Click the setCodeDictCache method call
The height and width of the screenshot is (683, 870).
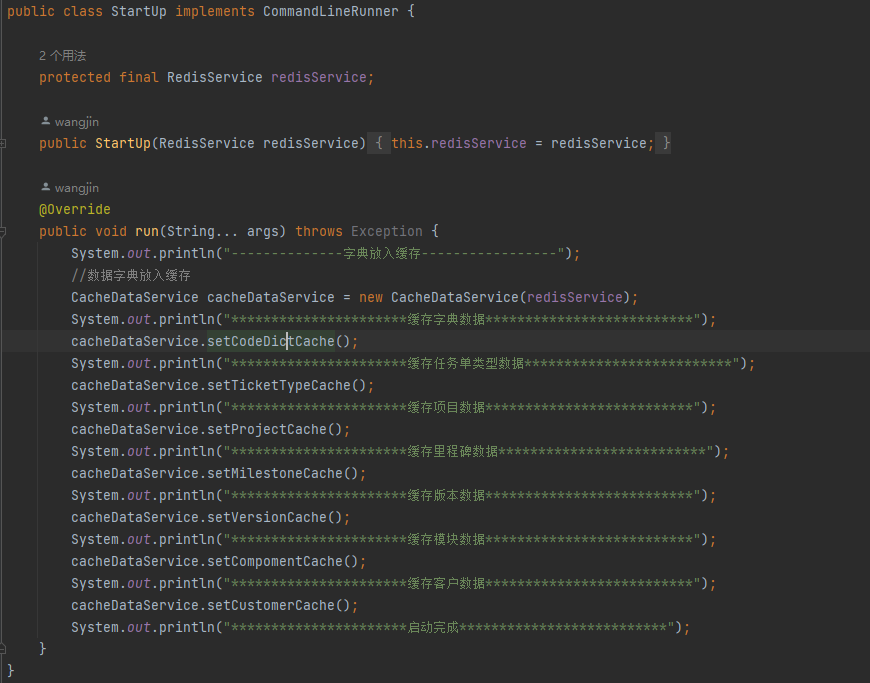tap(271, 341)
